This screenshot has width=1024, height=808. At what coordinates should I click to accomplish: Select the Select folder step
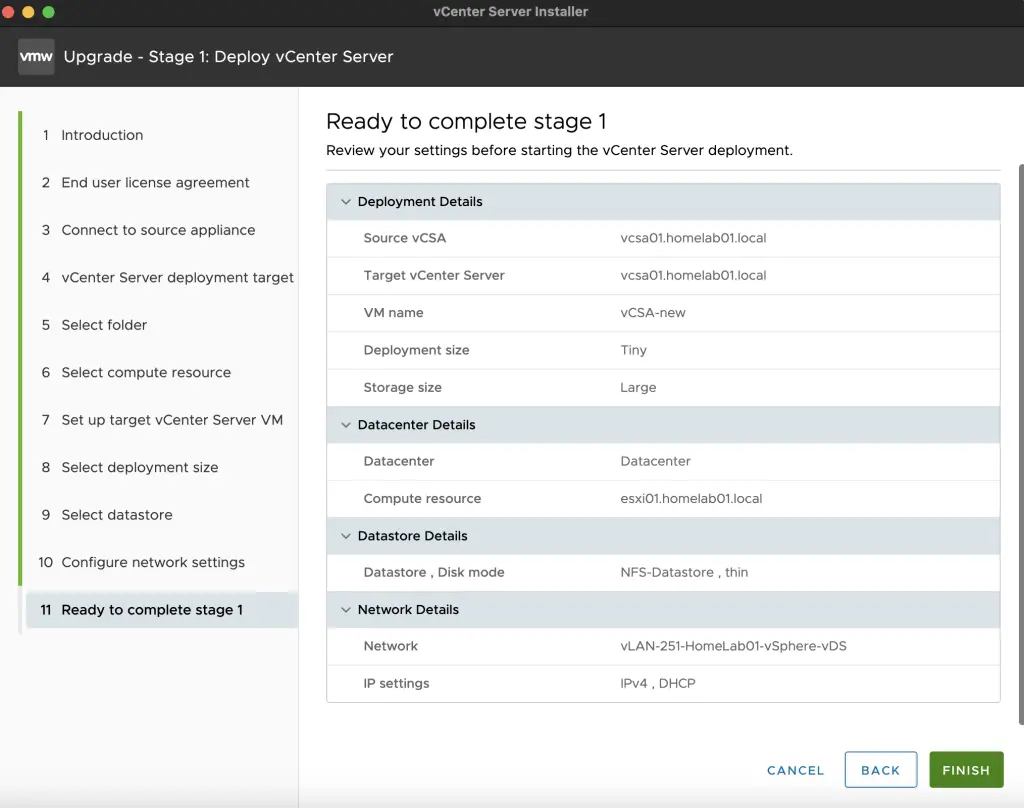[106, 325]
